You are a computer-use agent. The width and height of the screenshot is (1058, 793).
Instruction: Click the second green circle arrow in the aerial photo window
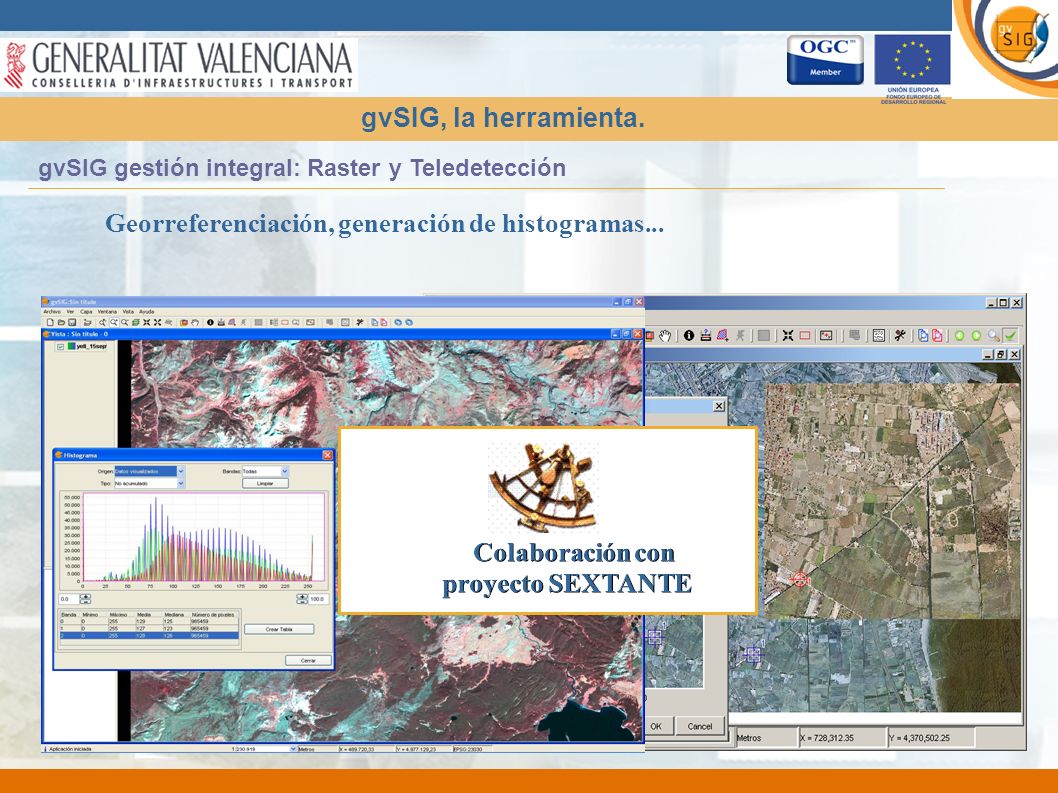[x=976, y=335]
